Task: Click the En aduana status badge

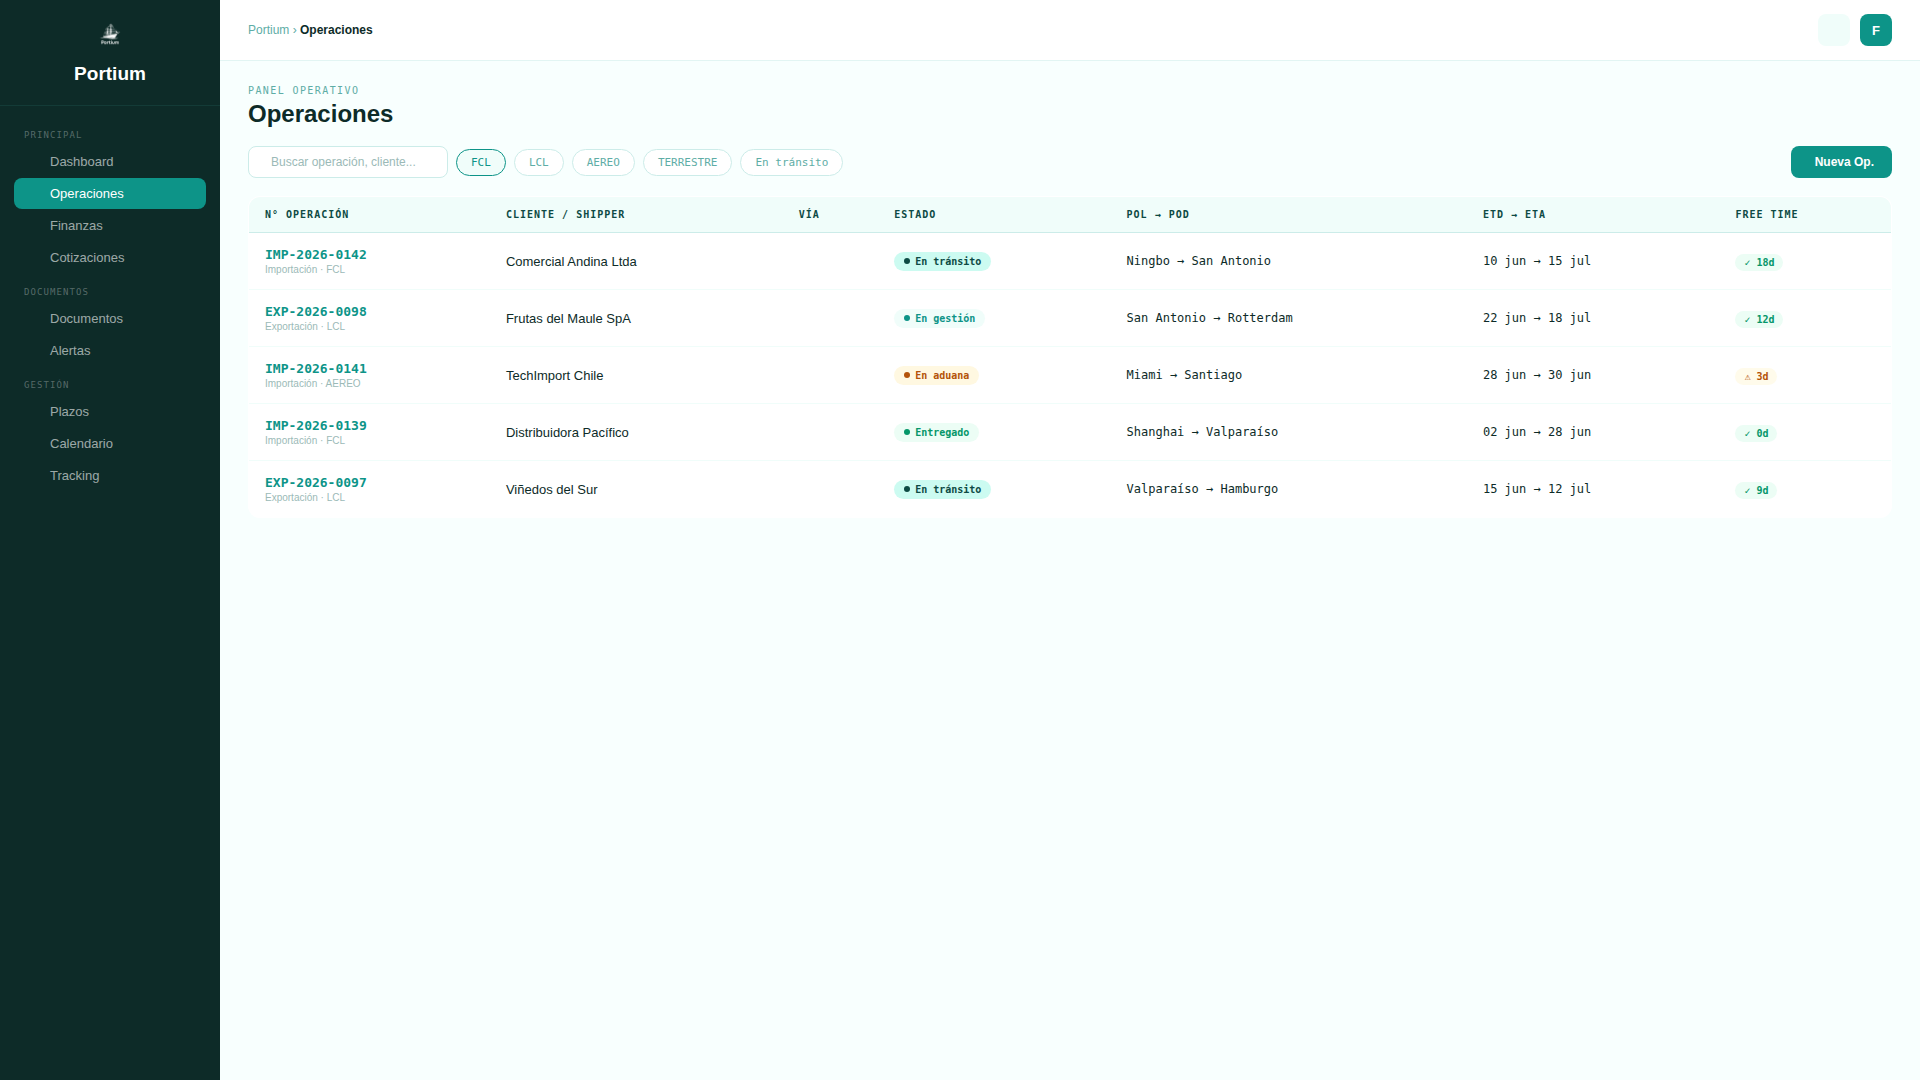Action: pyautogui.click(x=936, y=375)
